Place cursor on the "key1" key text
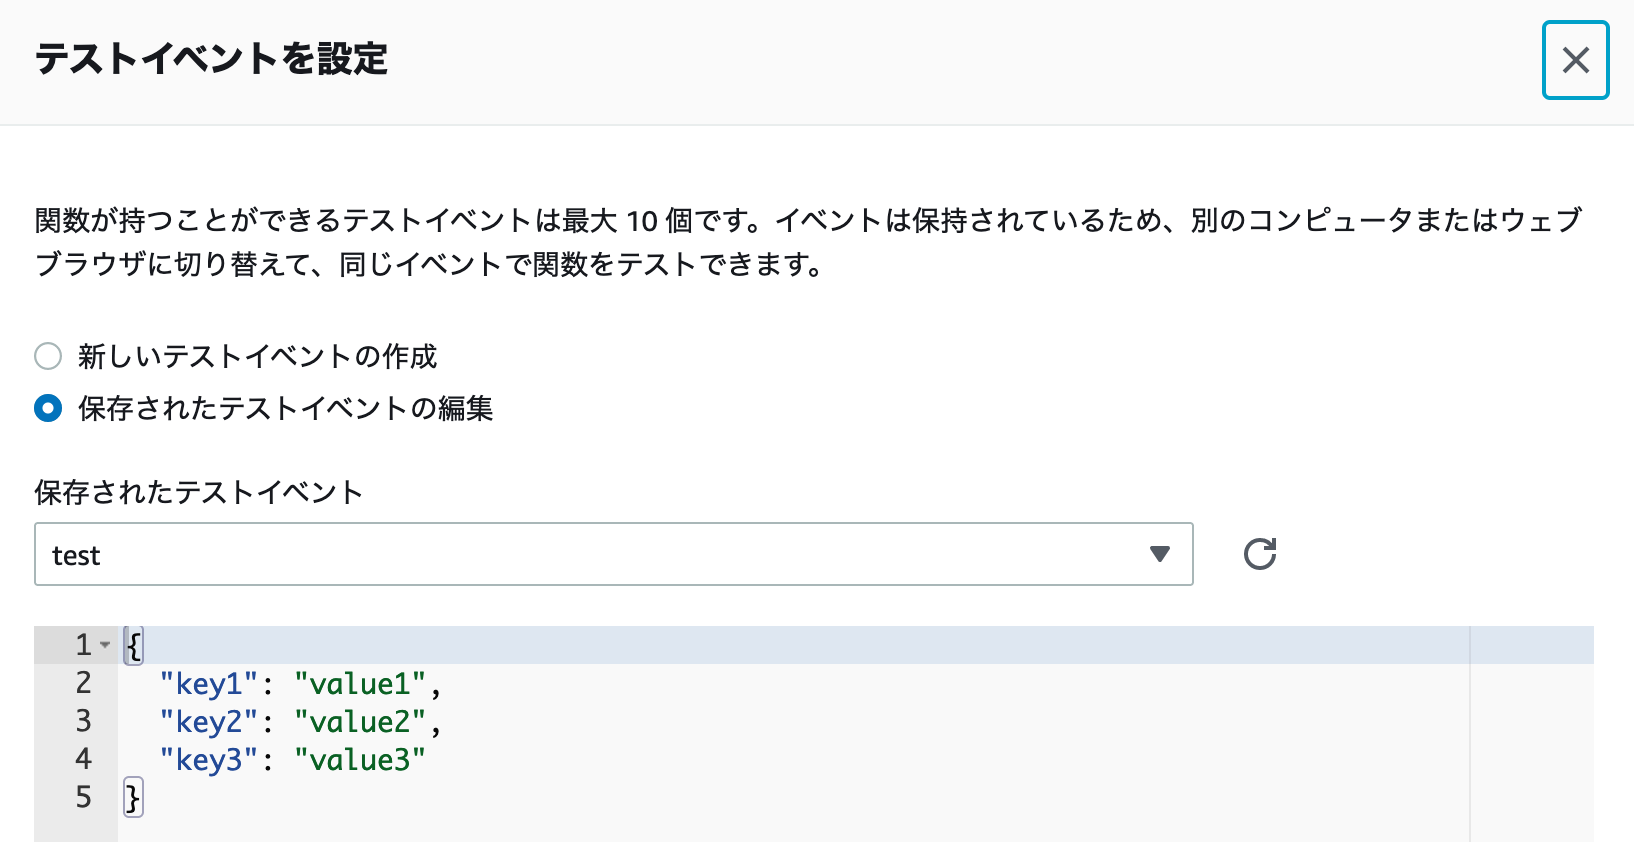 coord(209,684)
